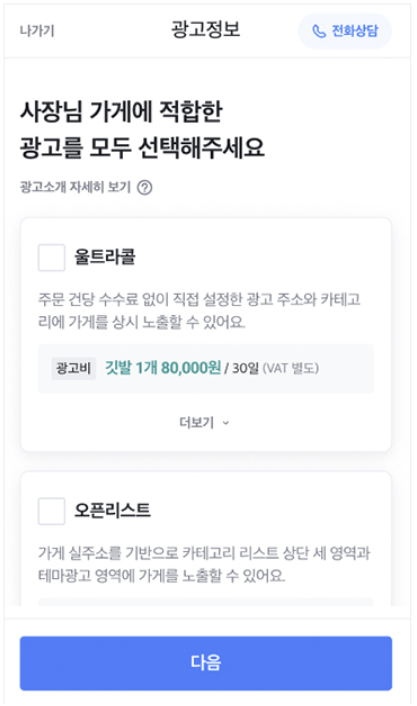Click the 오픈리스트 description text
Screen dimensions: 417x706
[x=204, y=564]
